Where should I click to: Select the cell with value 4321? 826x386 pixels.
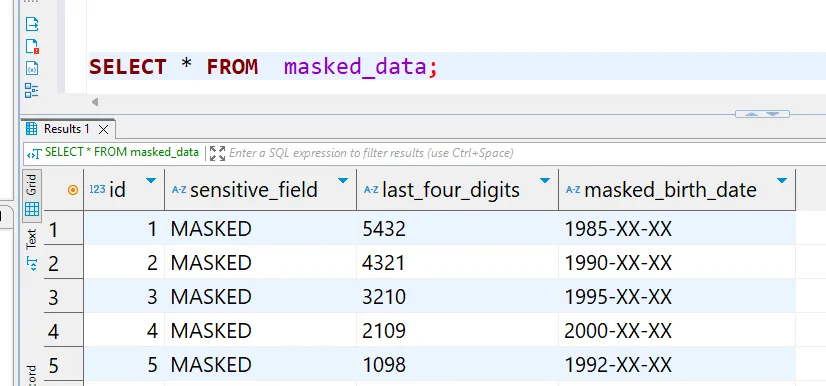(458, 262)
